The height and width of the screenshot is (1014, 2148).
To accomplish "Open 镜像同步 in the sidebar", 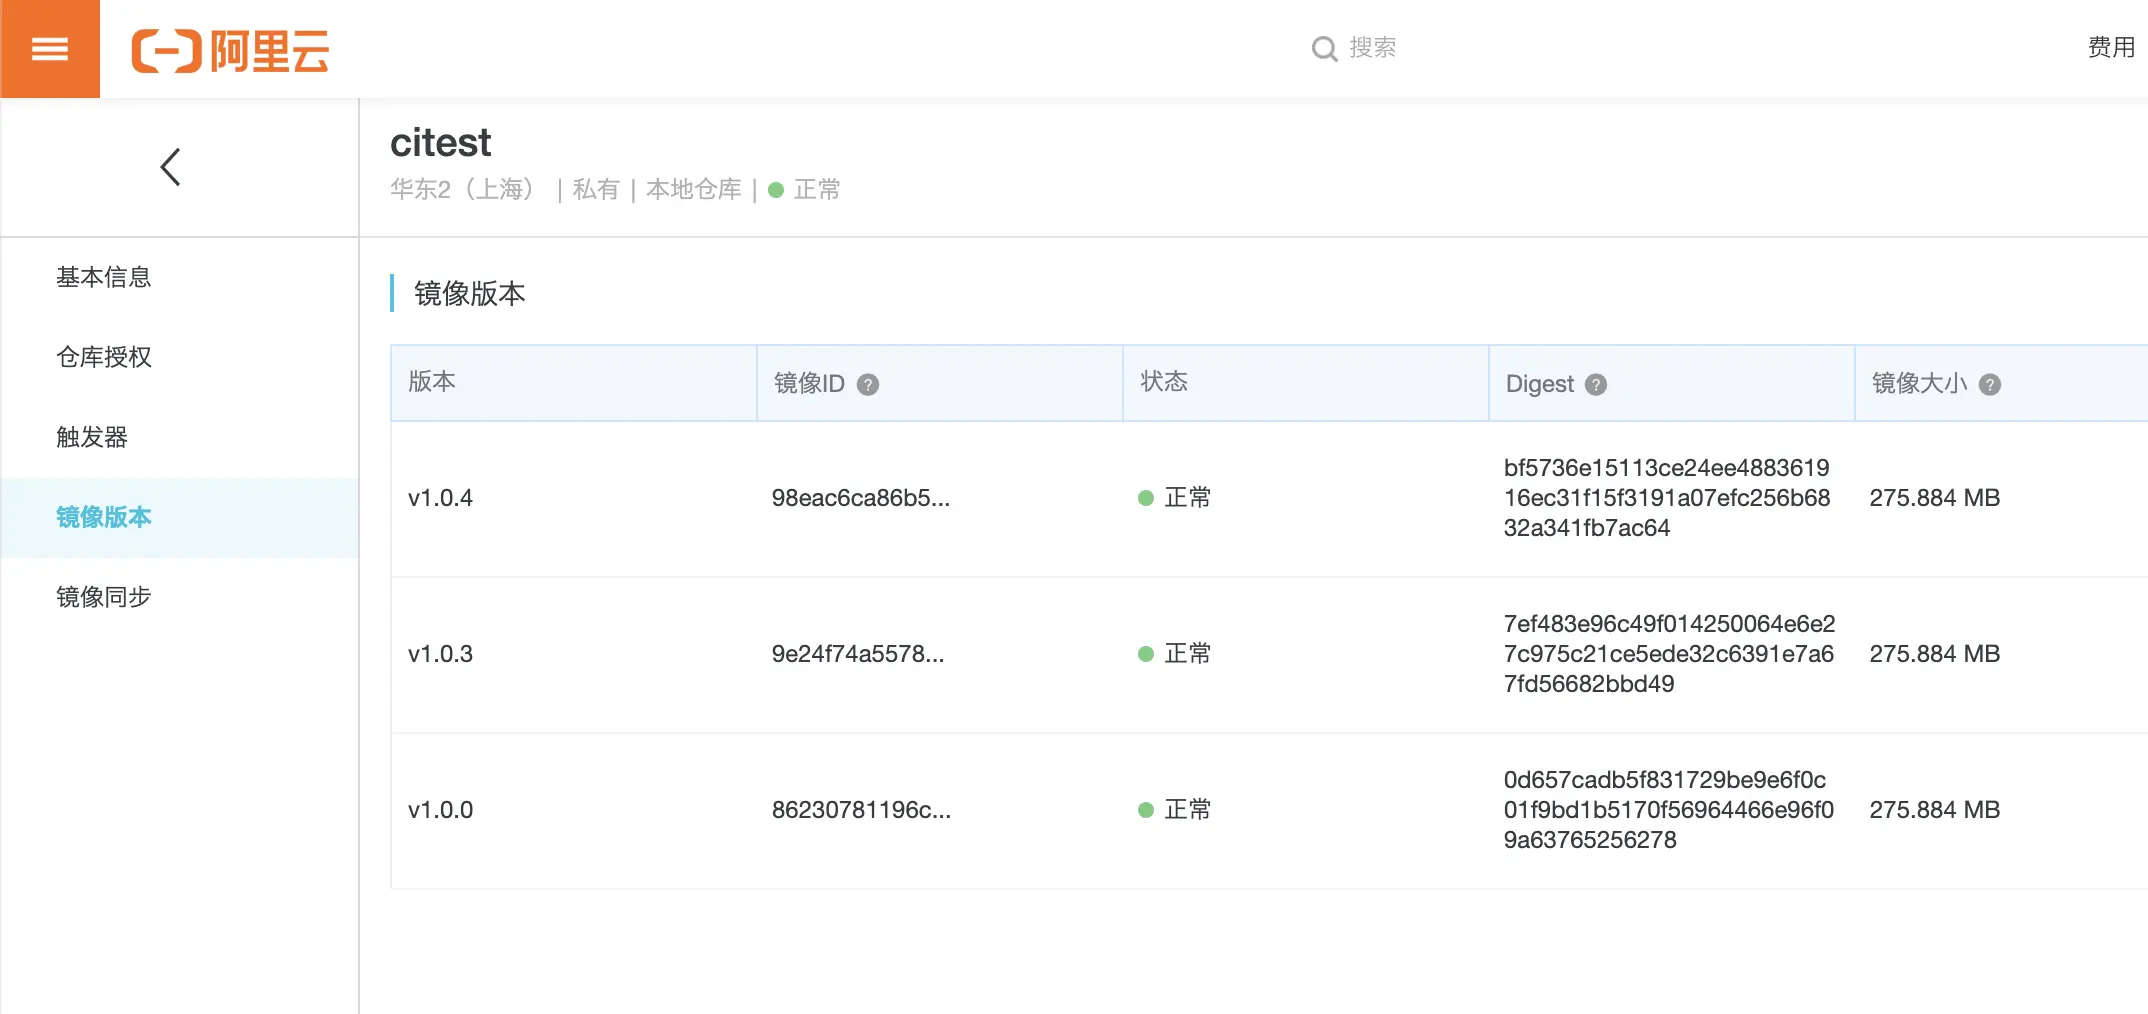I will coord(104,597).
